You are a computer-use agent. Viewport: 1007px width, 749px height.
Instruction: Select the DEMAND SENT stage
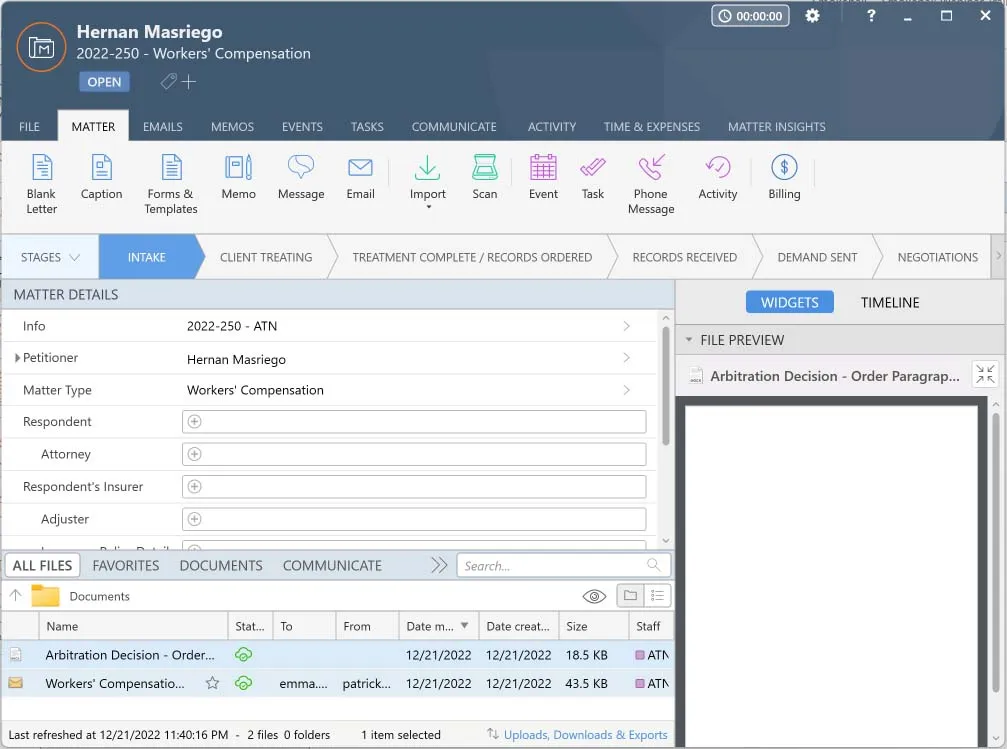point(817,257)
